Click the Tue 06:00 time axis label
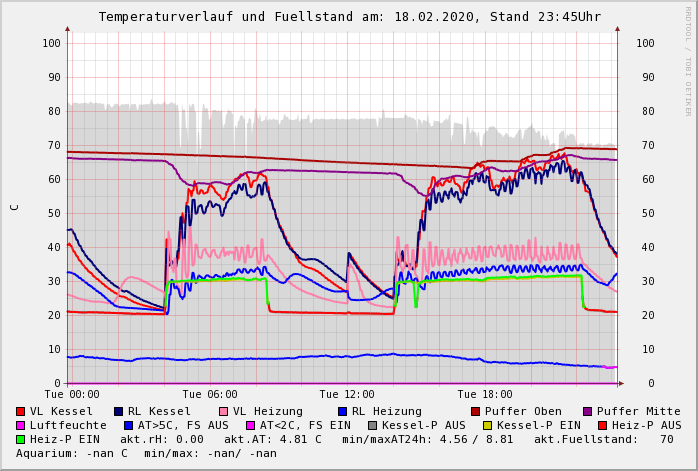This screenshot has width=698, height=471. coord(210,395)
